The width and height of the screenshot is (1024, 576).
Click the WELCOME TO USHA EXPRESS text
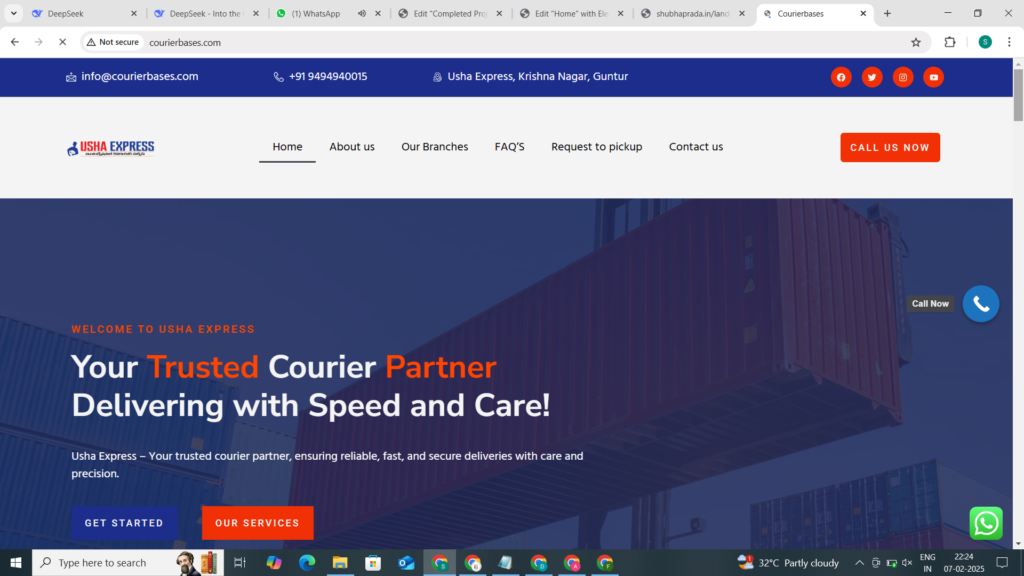click(x=163, y=330)
